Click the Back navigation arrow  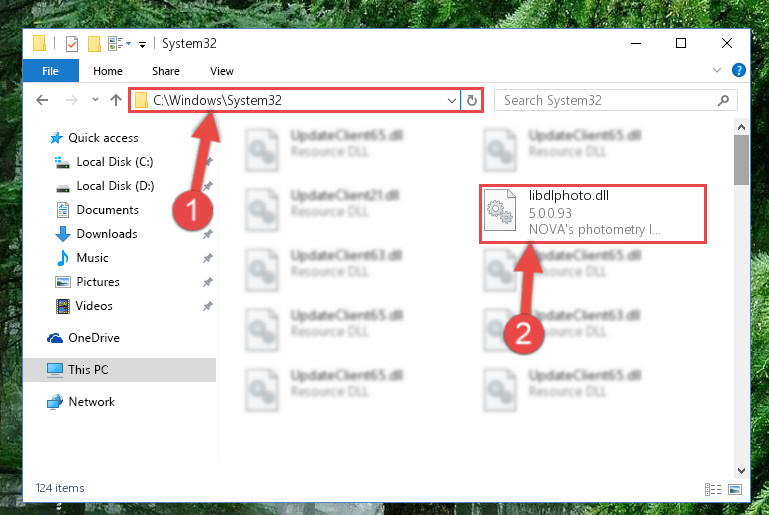coord(42,101)
